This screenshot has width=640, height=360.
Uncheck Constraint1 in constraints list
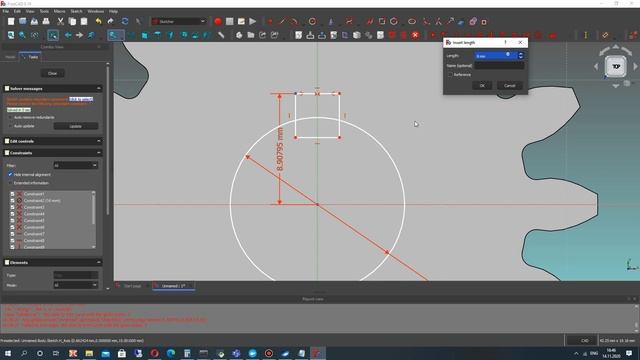[12, 194]
